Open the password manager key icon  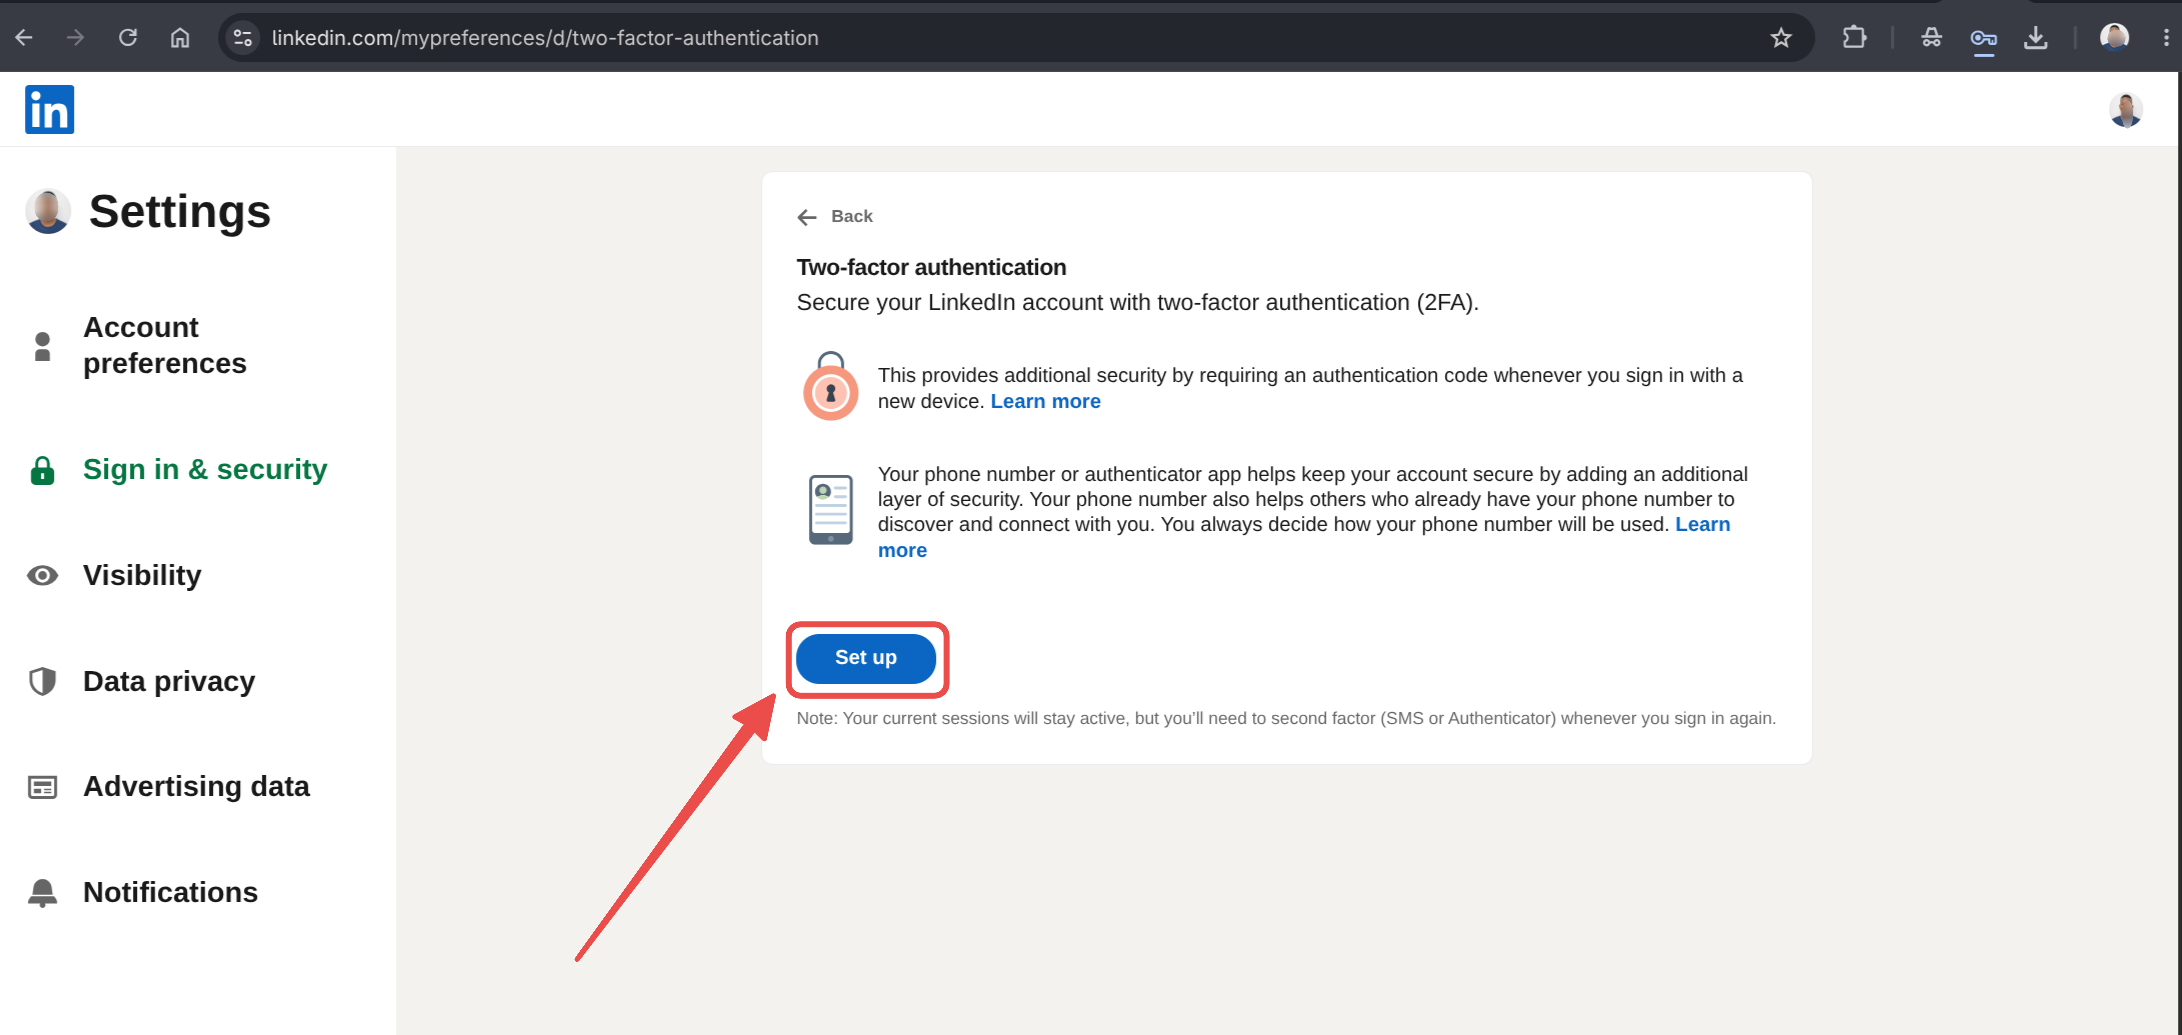pos(1983,38)
